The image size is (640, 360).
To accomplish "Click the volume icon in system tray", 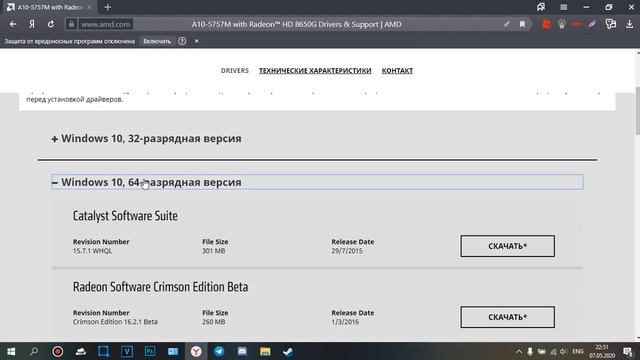I will coord(563,351).
